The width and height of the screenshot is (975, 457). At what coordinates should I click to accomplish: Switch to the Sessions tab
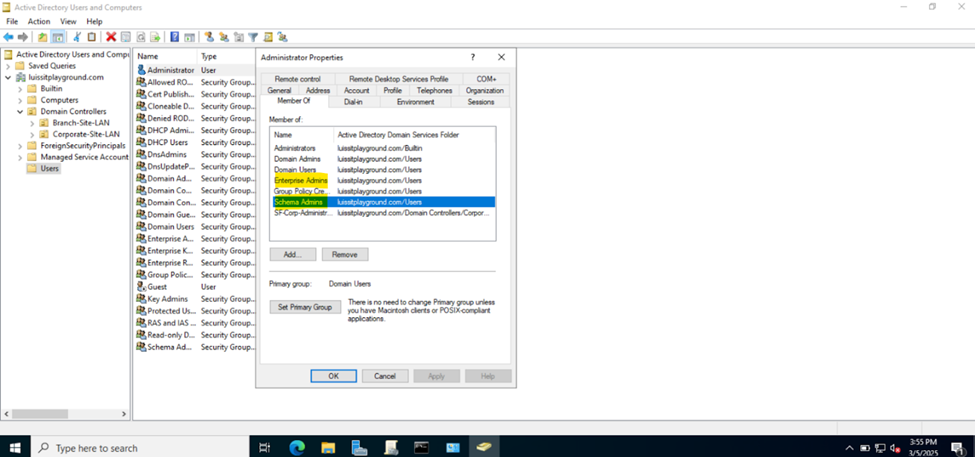(481, 101)
